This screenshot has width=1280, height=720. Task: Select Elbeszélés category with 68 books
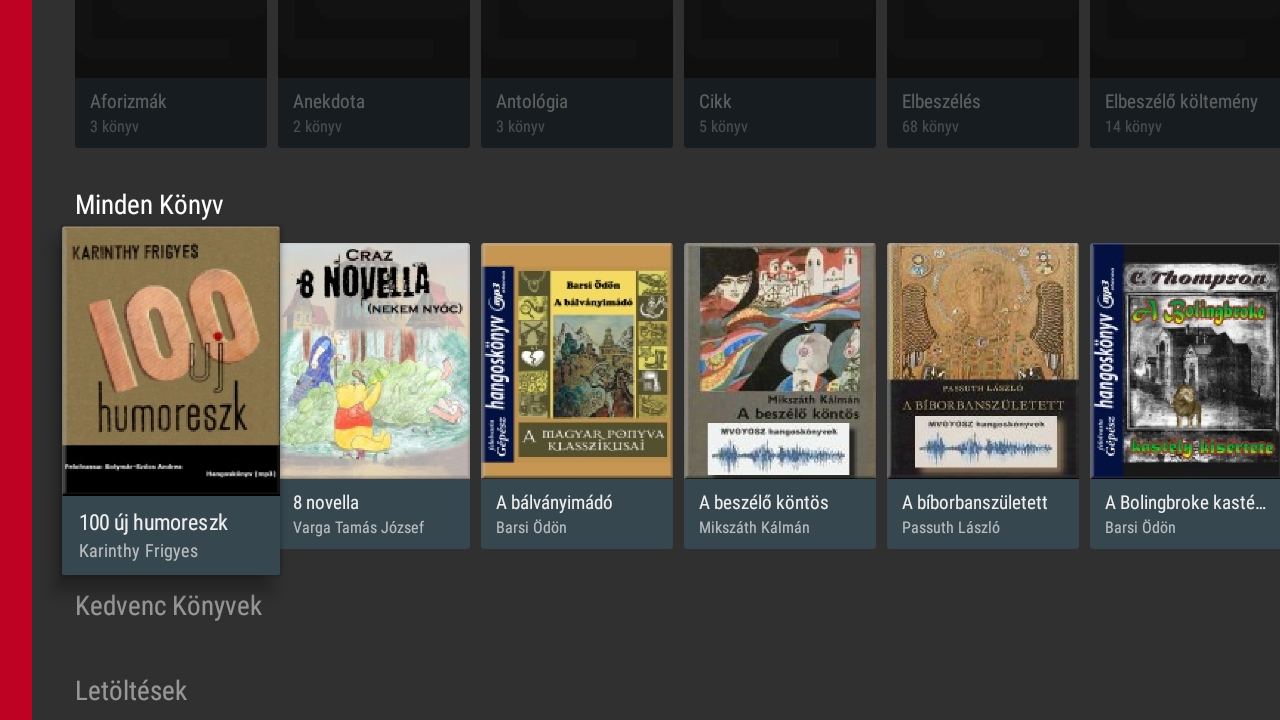click(983, 74)
